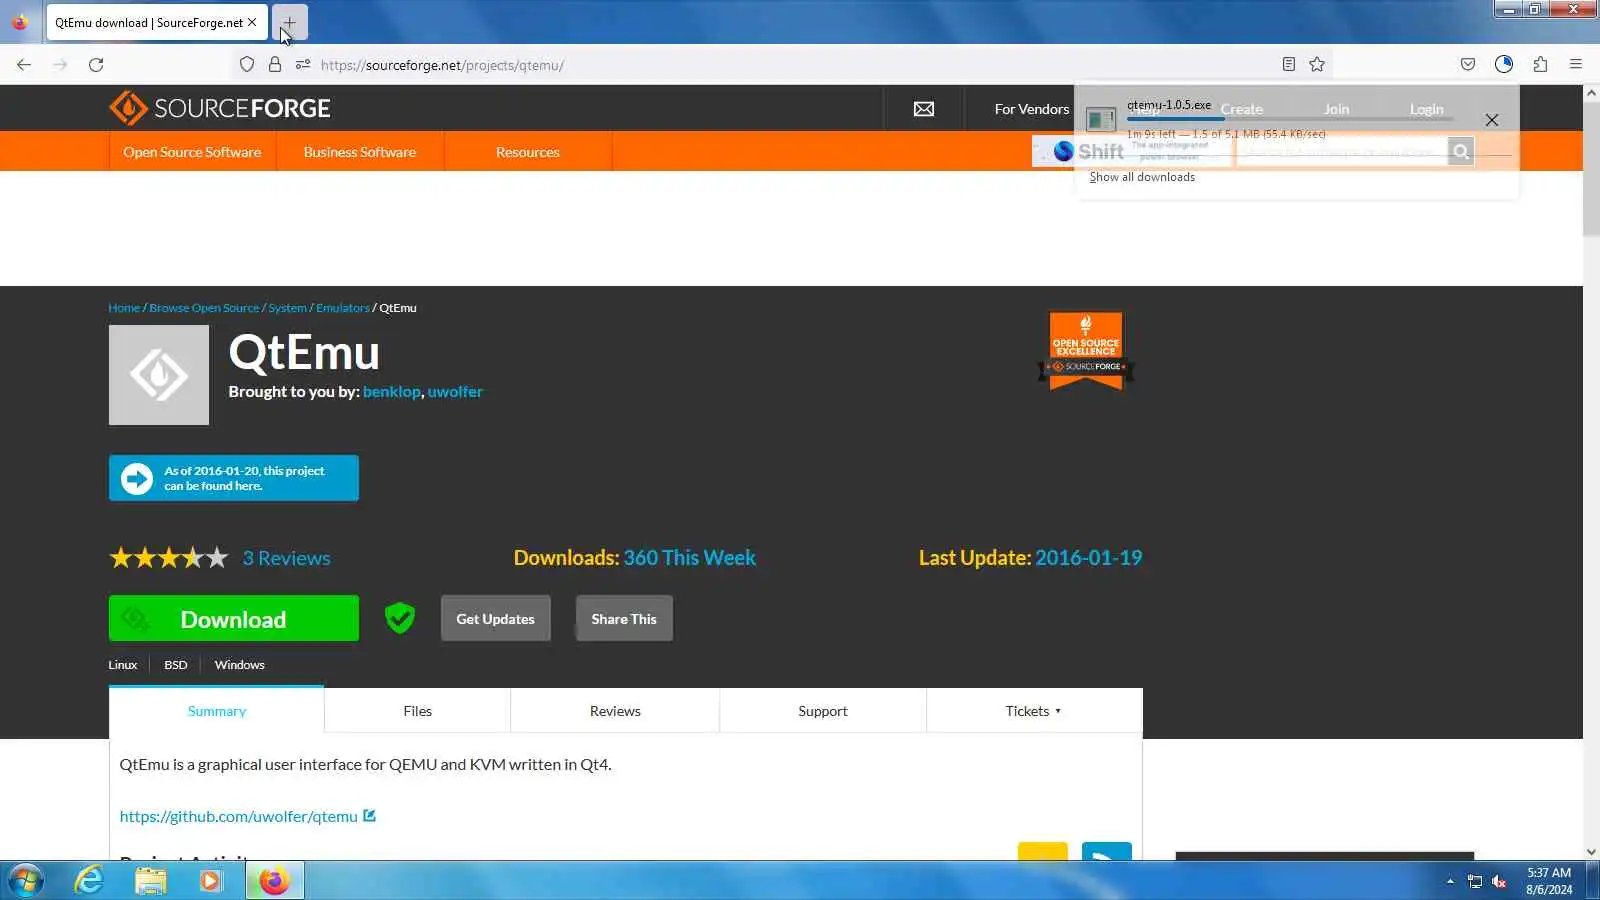This screenshot has width=1600, height=900.
Task: Click the Windows platform label
Action: [240, 665]
